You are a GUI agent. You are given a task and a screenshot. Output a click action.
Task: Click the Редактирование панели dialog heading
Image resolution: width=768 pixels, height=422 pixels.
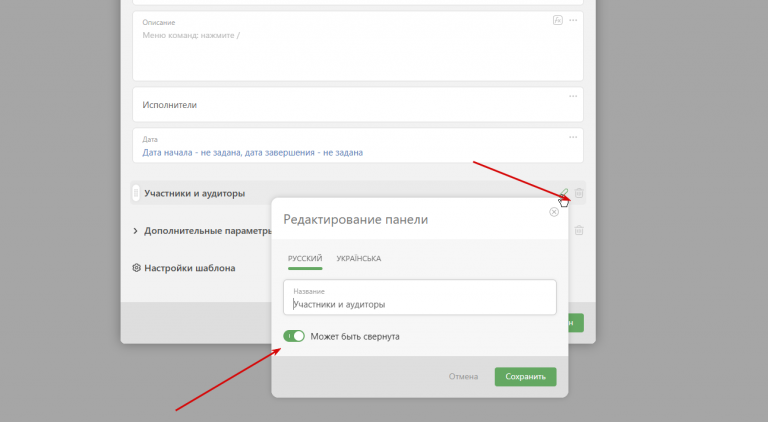click(x=356, y=219)
